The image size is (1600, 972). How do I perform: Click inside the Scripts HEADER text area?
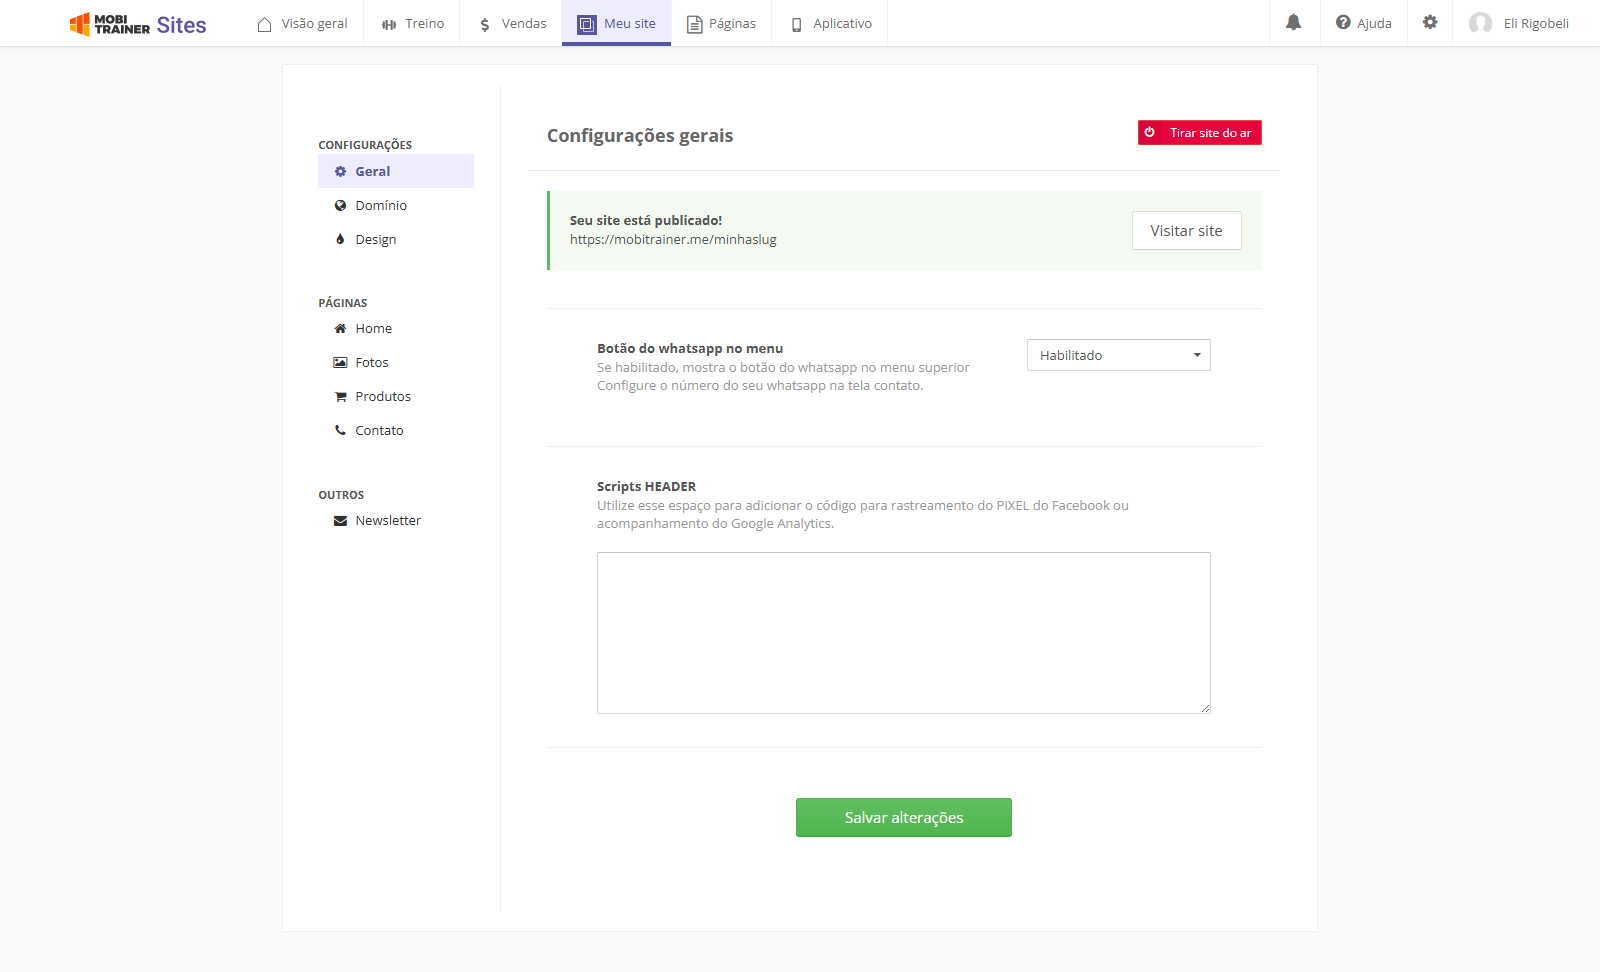coord(904,633)
